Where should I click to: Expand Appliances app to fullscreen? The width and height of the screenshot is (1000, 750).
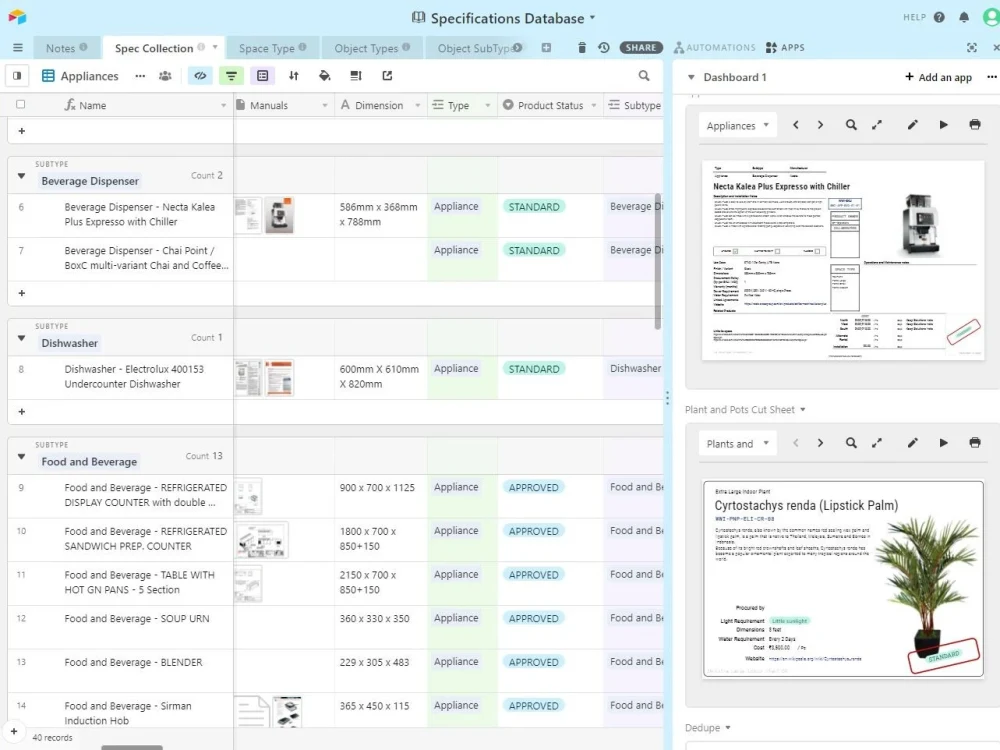tap(878, 125)
